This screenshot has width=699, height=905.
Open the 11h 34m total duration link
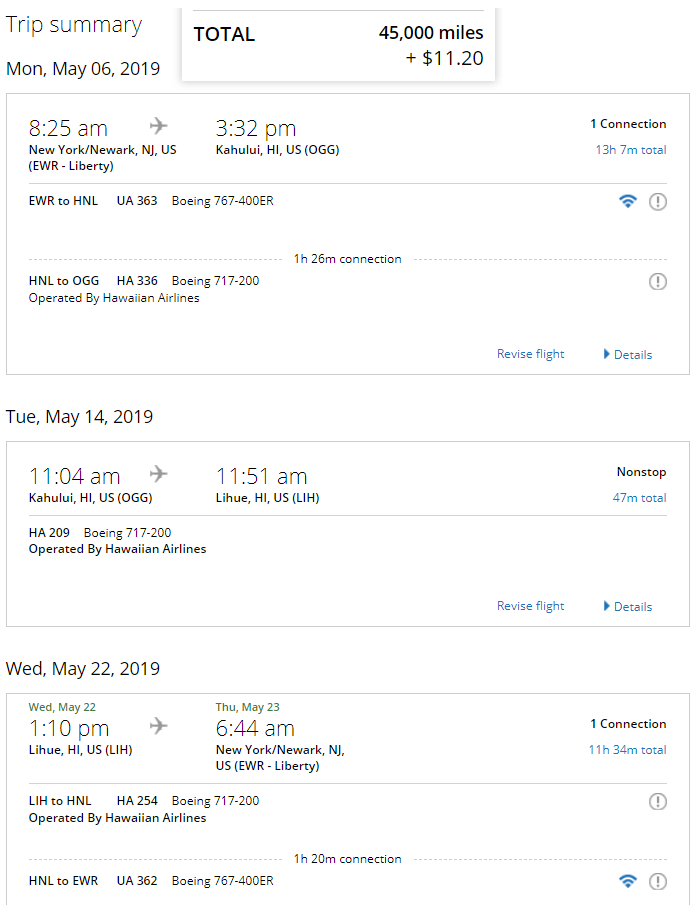[627, 750]
